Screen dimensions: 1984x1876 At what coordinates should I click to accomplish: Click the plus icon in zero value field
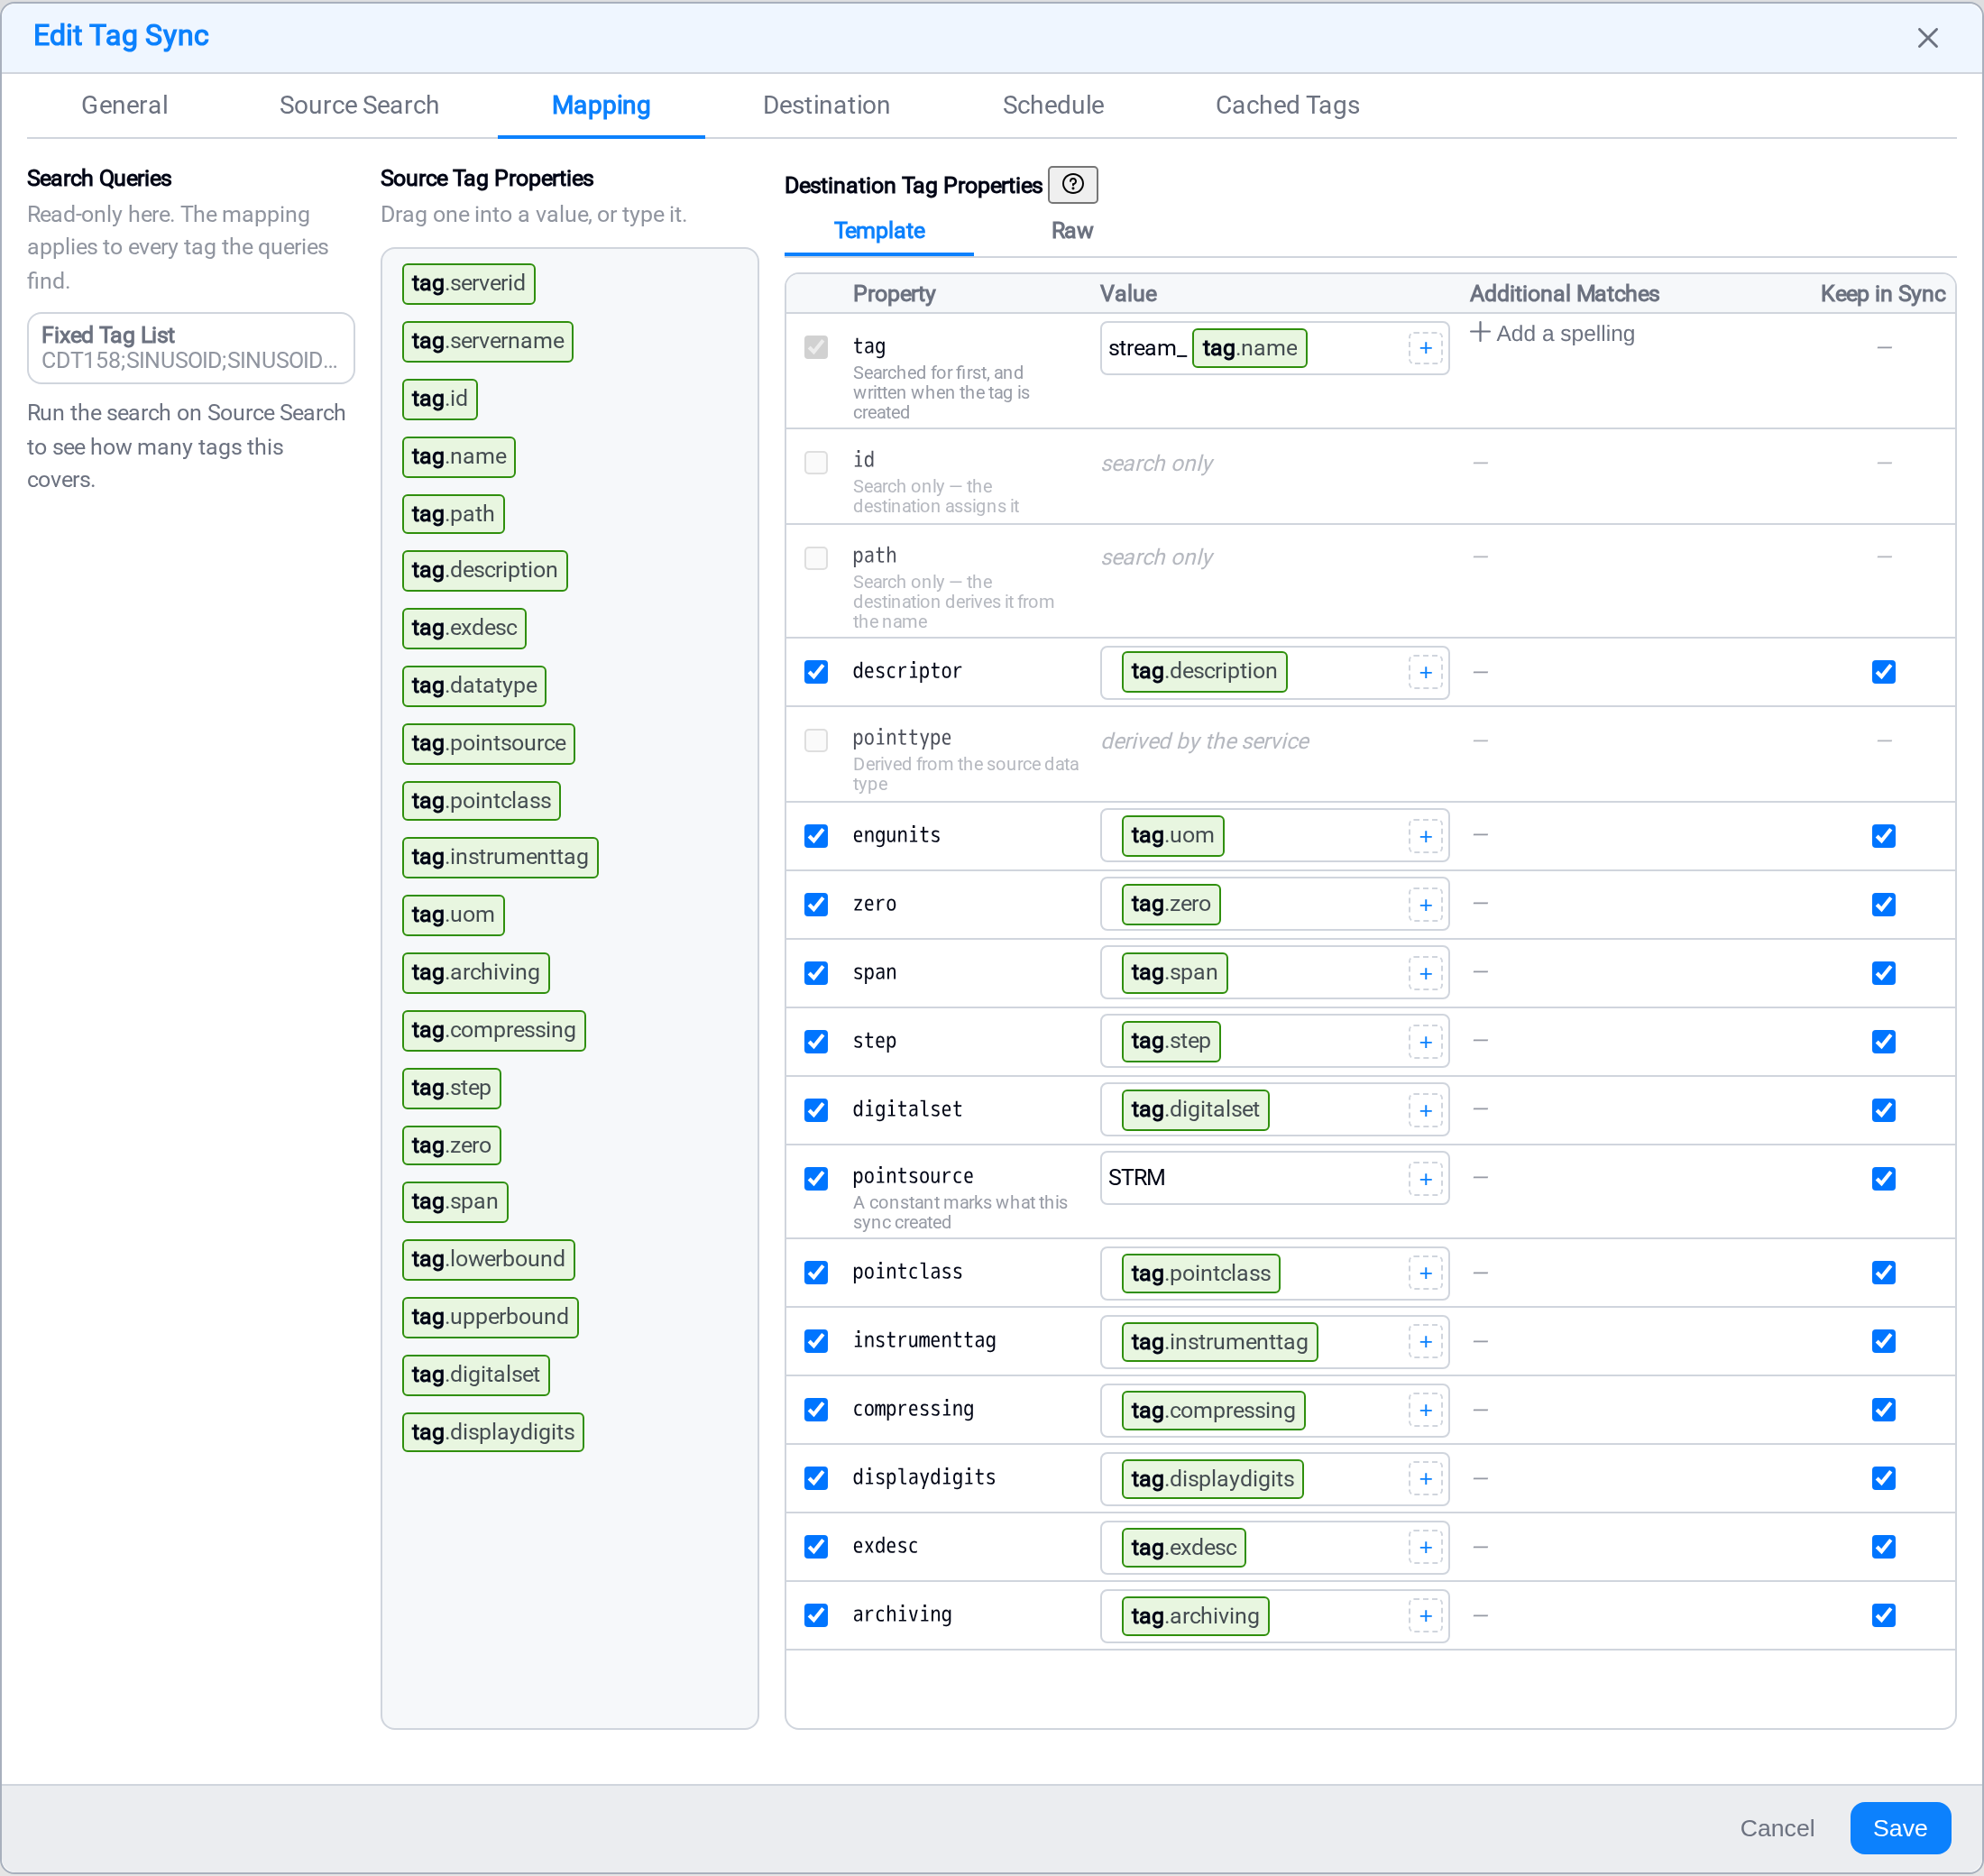click(1425, 905)
